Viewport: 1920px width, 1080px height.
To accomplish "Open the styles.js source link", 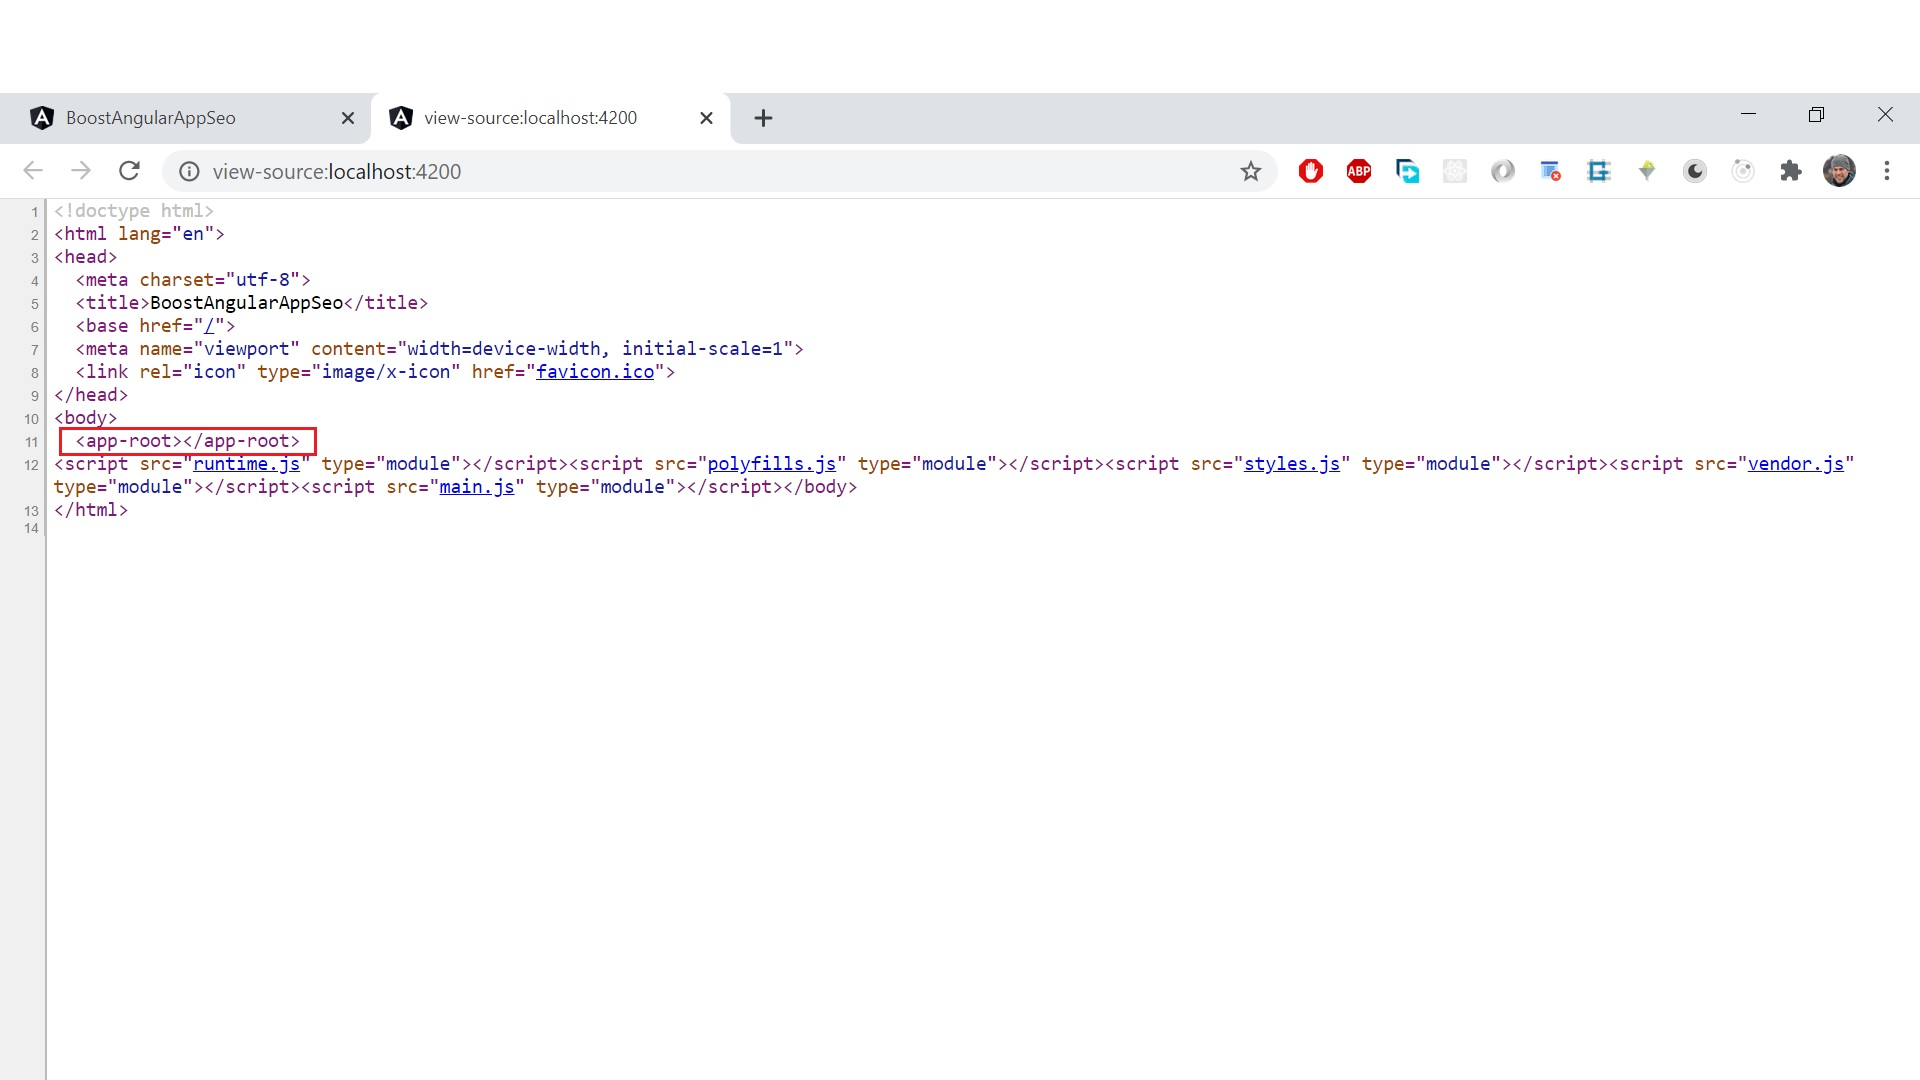I will coord(1292,463).
